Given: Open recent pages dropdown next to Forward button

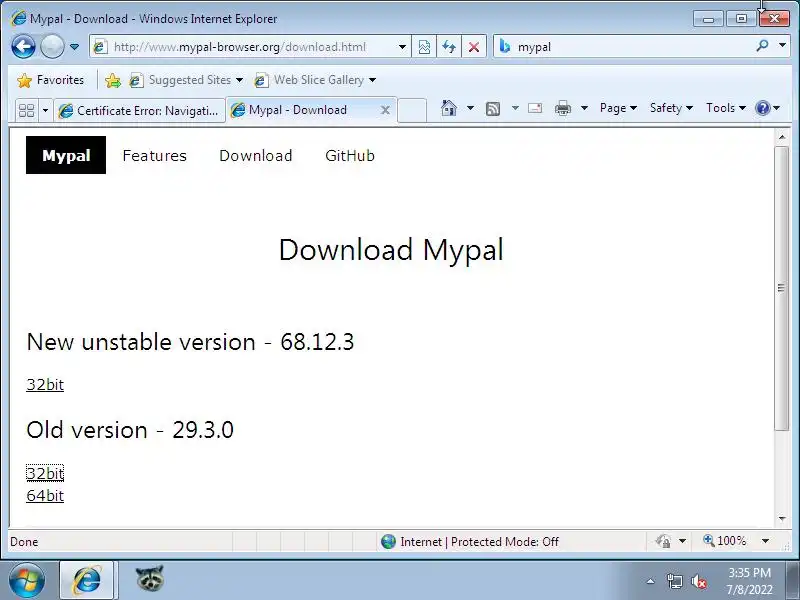Looking at the screenshot, I should 74,47.
